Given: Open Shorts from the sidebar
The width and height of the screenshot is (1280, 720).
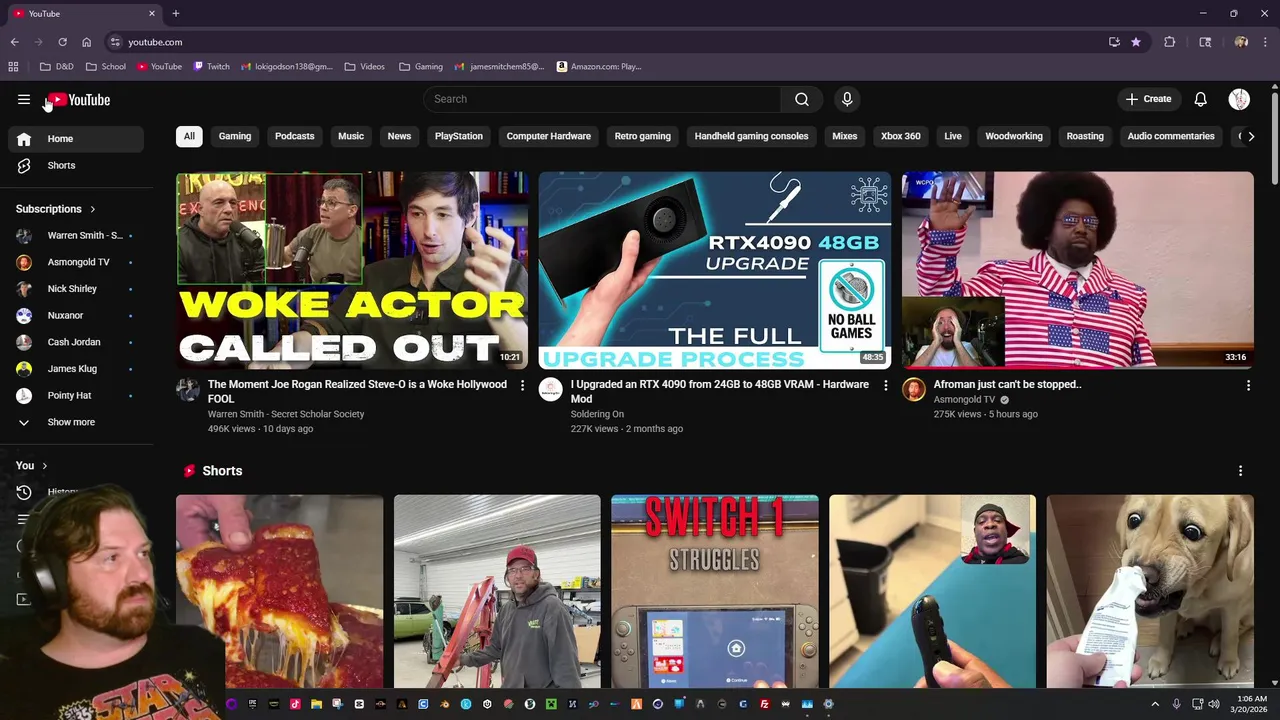Looking at the screenshot, I should coord(76,165).
